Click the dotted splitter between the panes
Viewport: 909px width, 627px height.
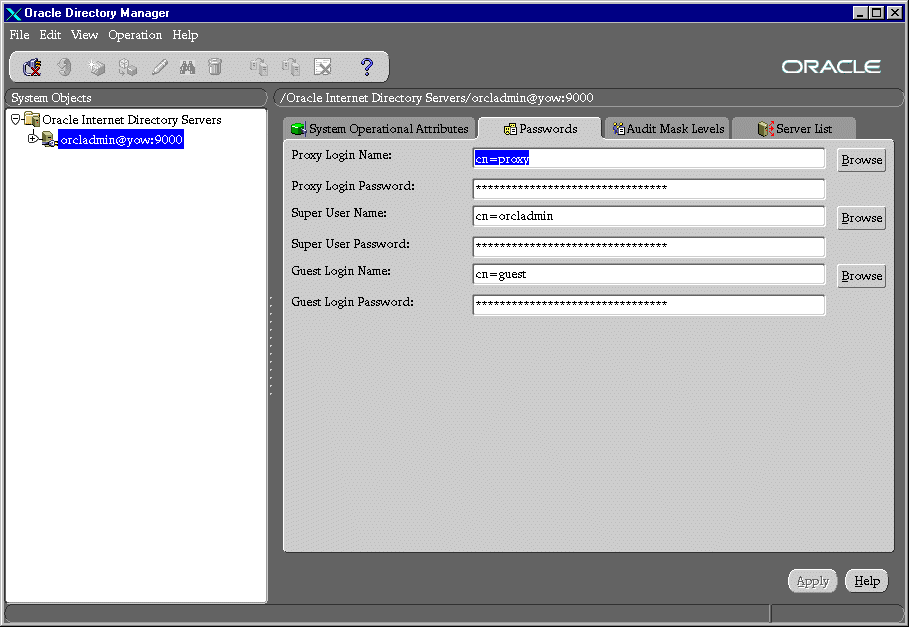pos(270,345)
